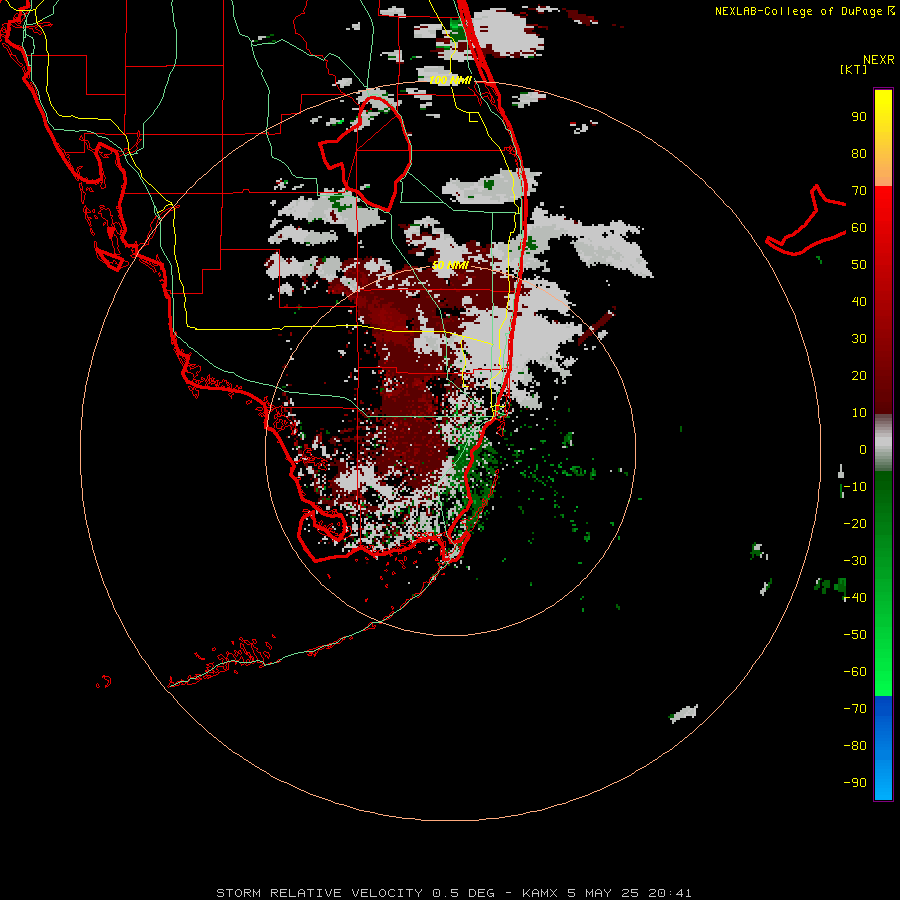Click the 50 NMI range ring label
Image resolution: width=900 pixels, height=900 pixels.
pyautogui.click(x=451, y=265)
